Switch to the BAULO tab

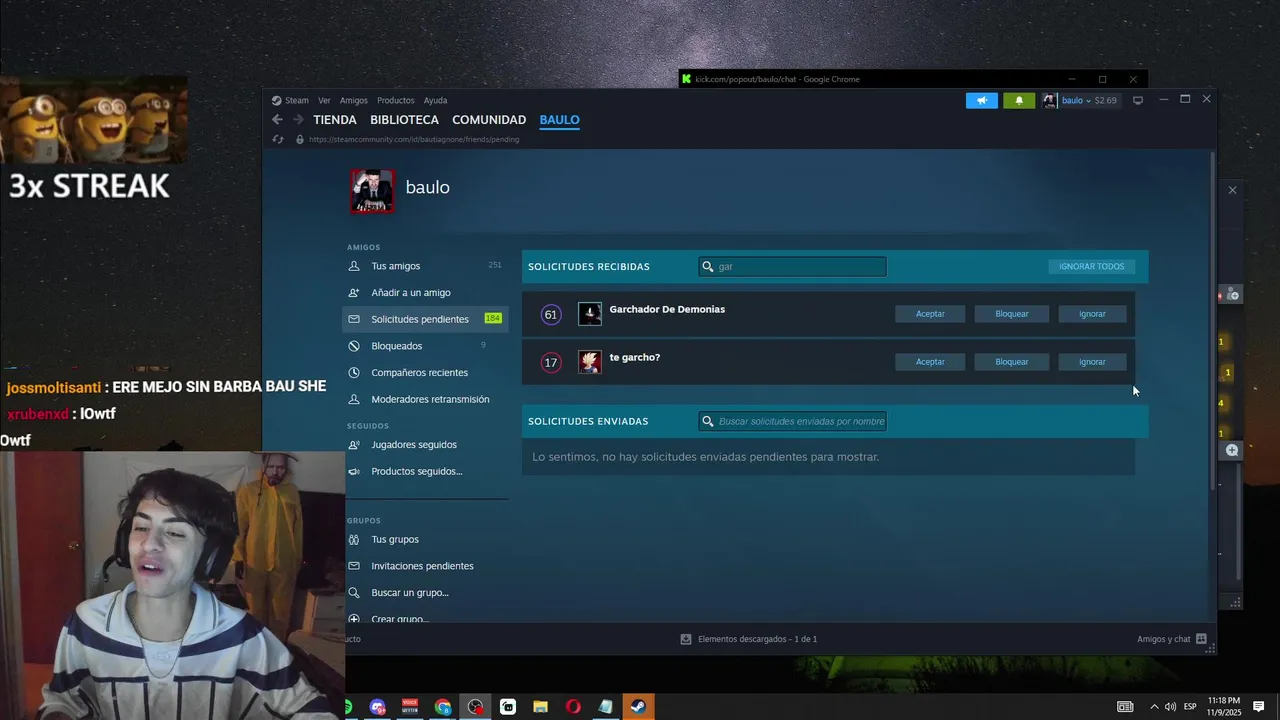(x=559, y=120)
